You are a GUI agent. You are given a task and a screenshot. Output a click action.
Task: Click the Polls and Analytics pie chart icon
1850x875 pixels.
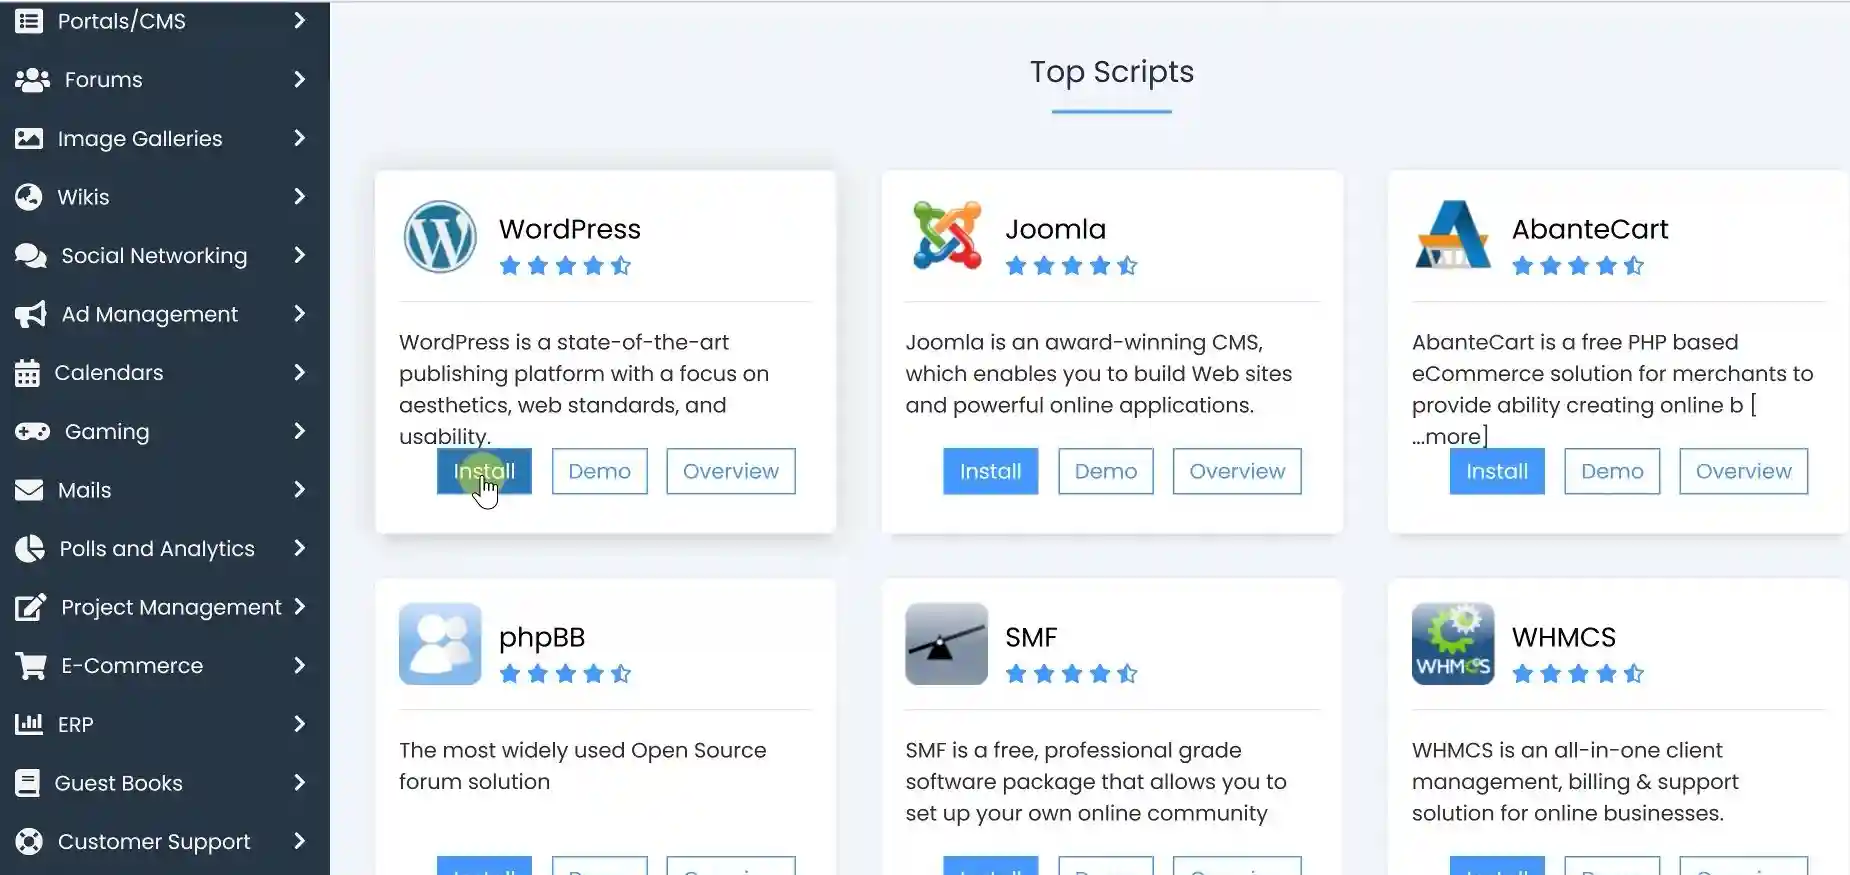[30, 548]
